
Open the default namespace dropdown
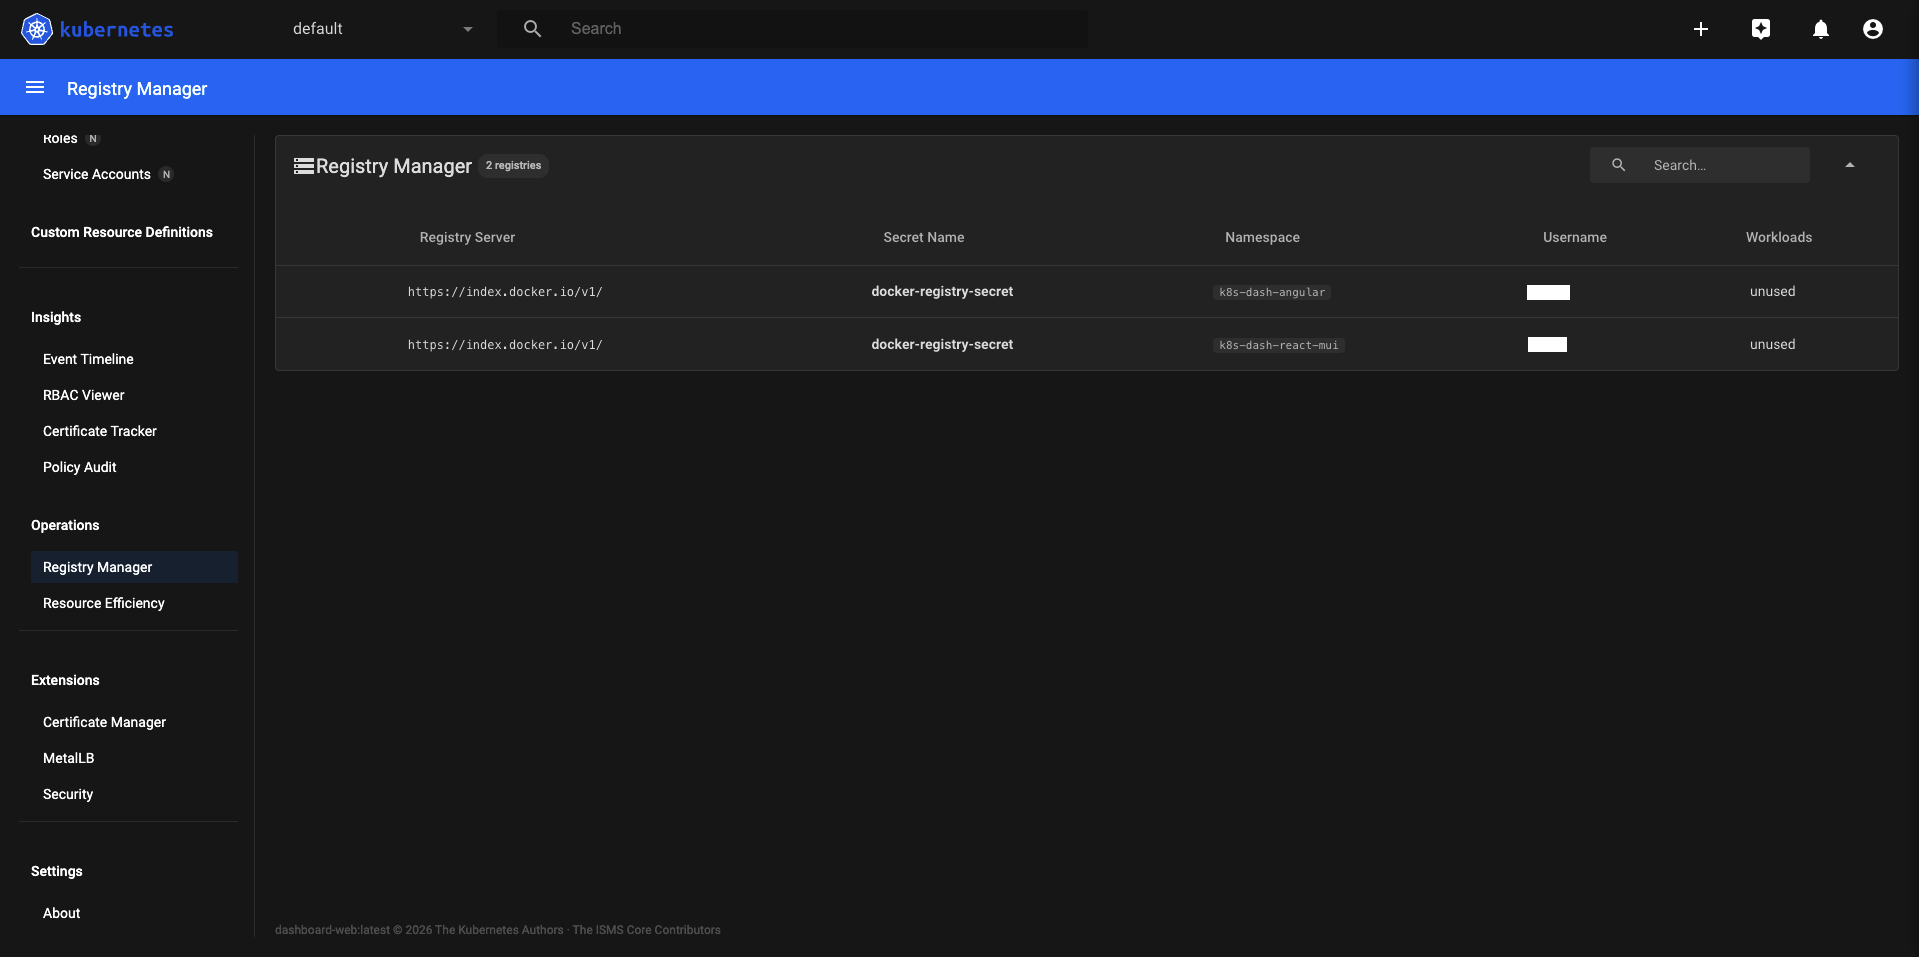[x=382, y=29]
